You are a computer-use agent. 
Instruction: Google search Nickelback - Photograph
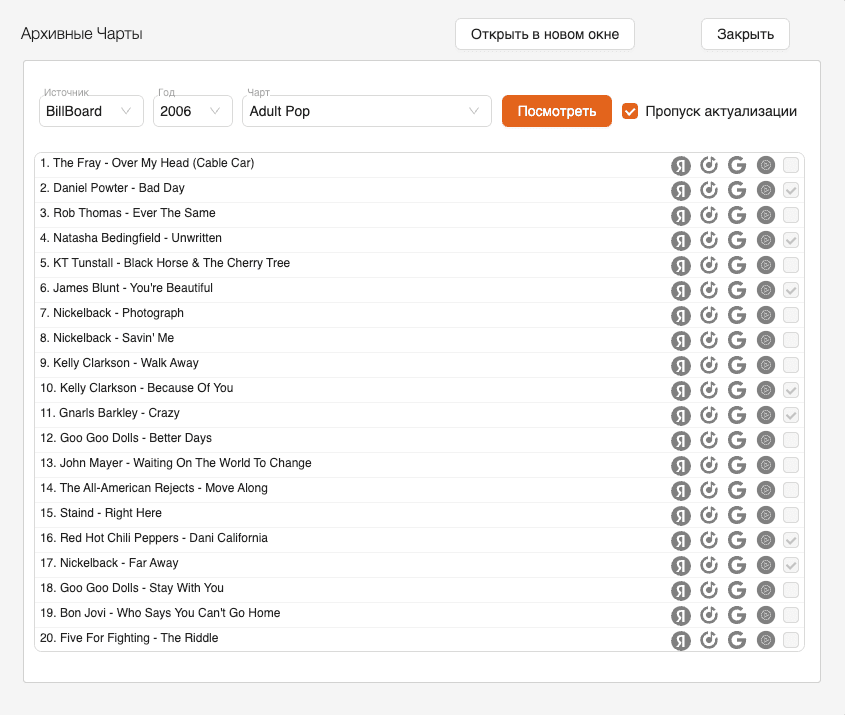click(737, 315)
